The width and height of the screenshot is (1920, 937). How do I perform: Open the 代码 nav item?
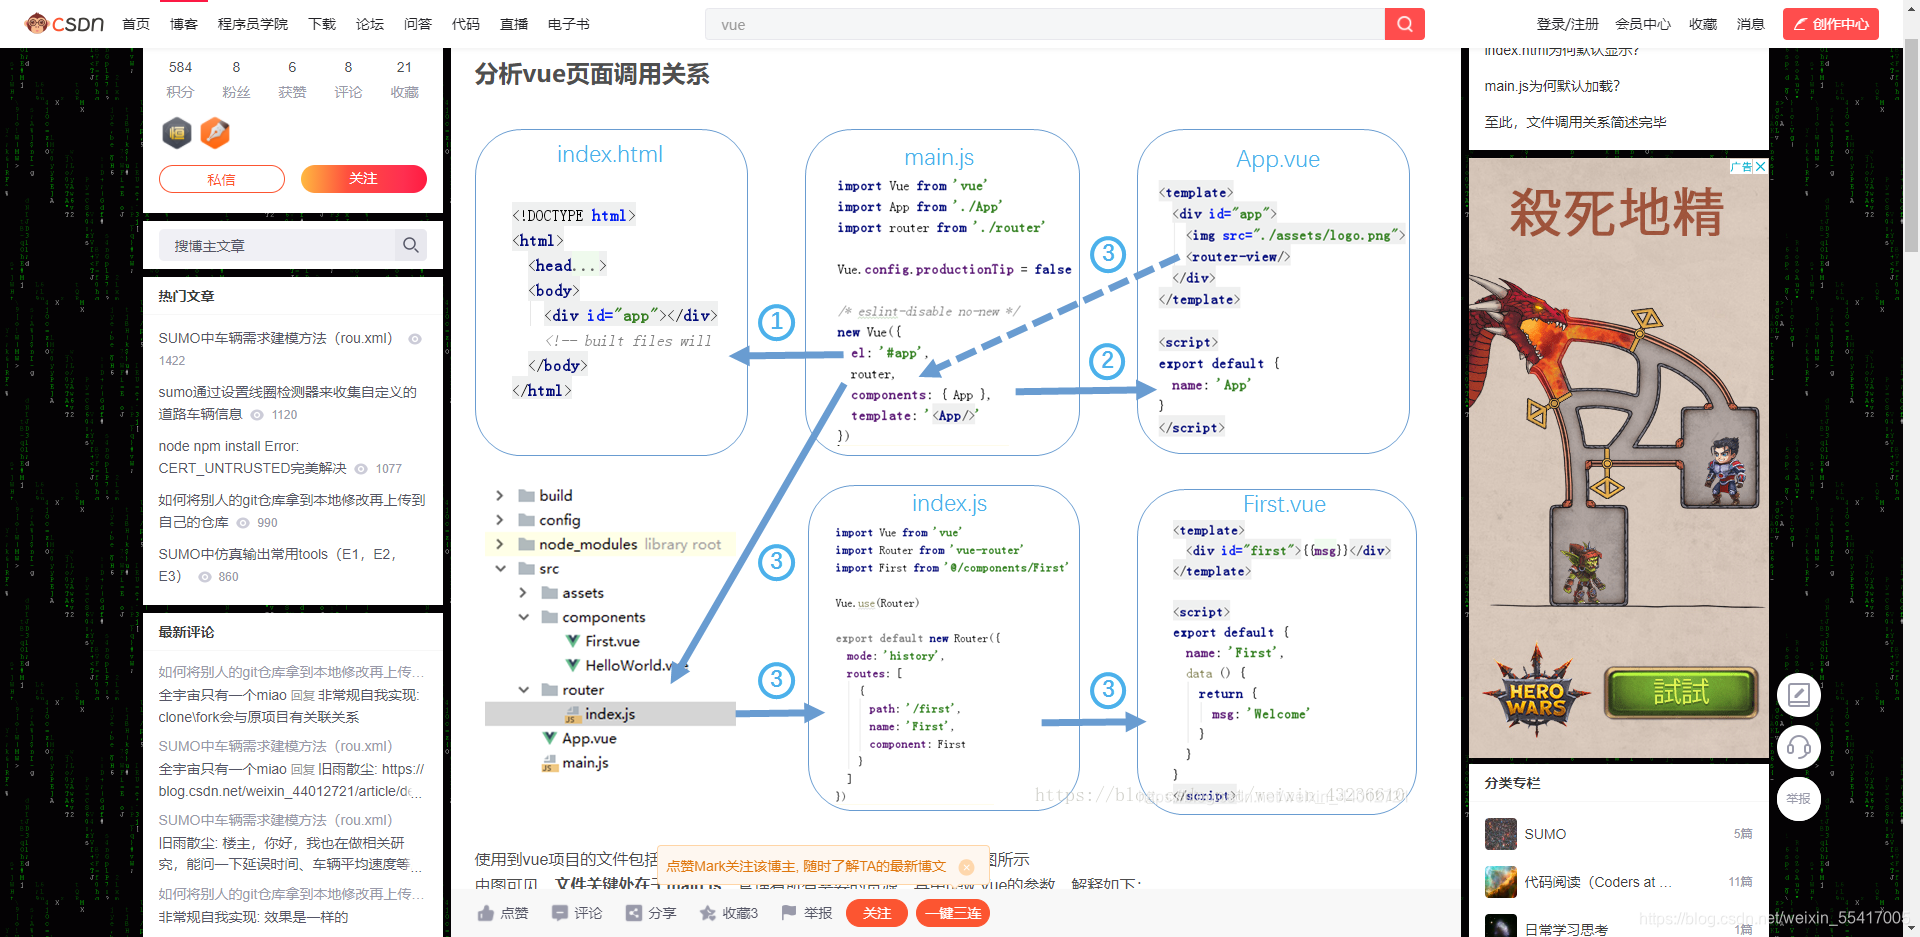coord(466,24)
